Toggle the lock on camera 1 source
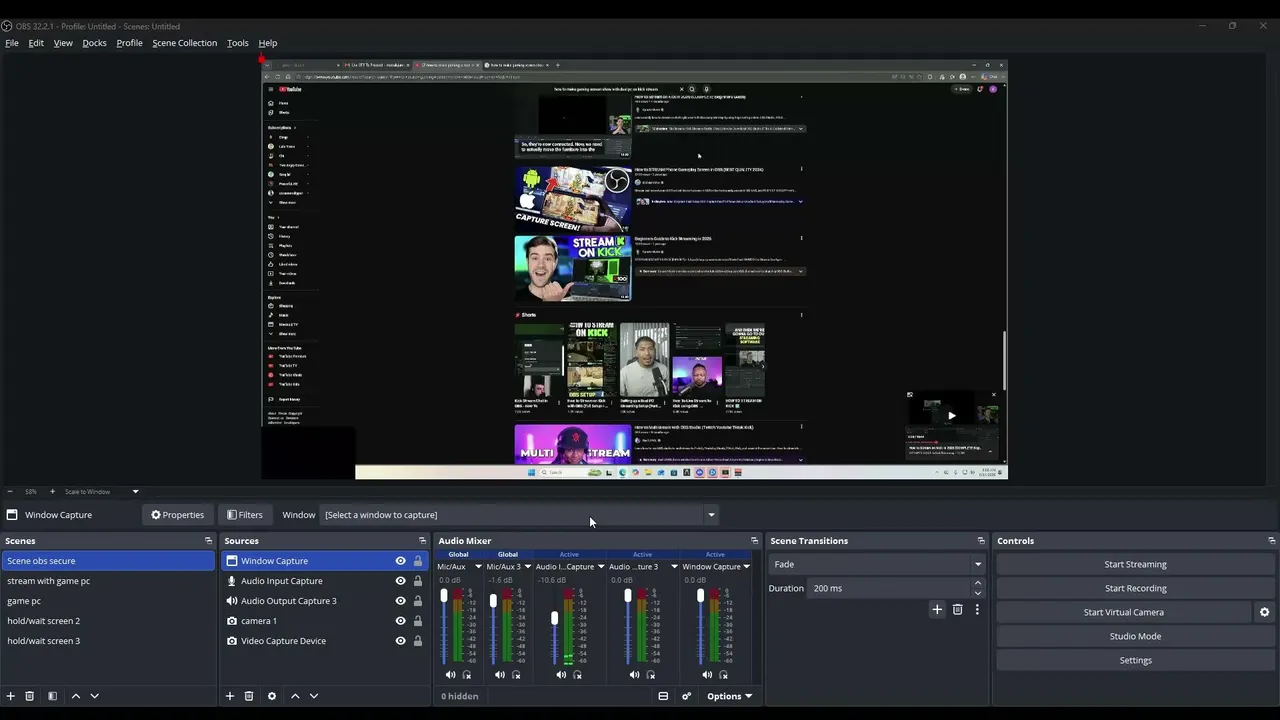Viewport: 1280px width, 720px height. [418, 621]
